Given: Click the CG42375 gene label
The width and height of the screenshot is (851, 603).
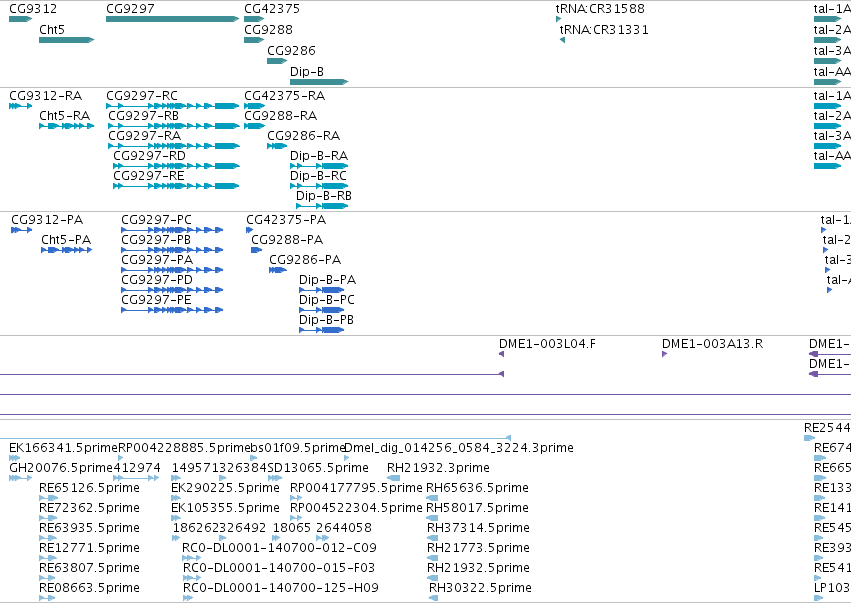Looking at the screenshot, I should (272, 9).
